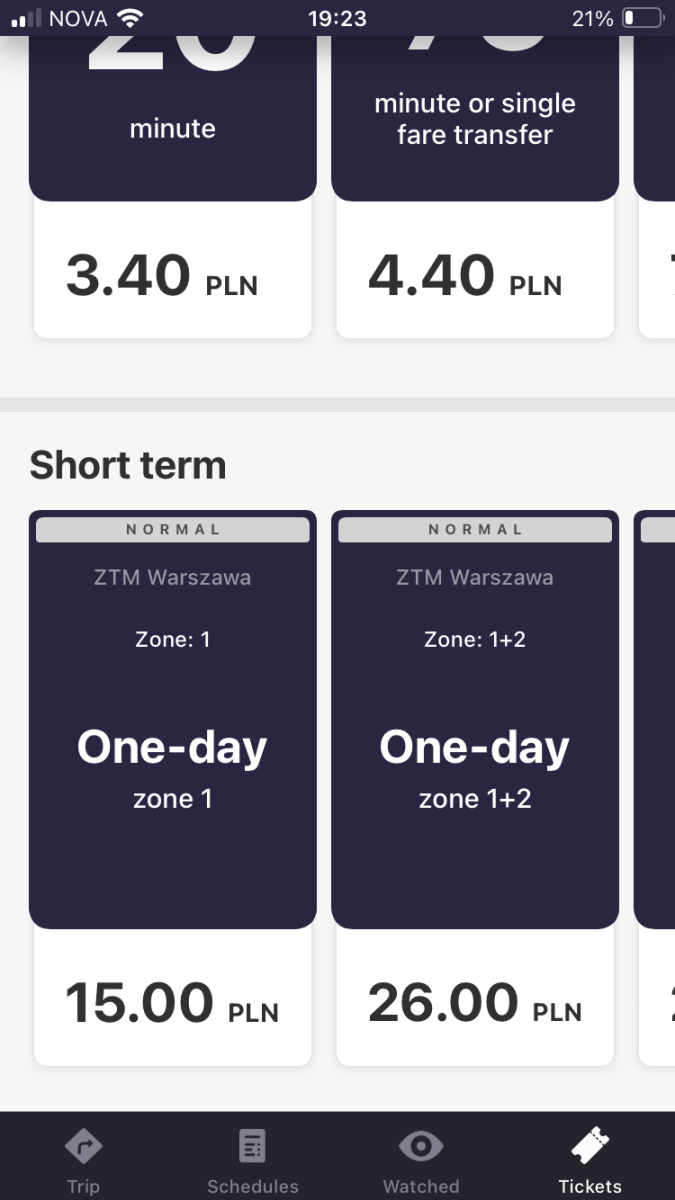Switch to the Watched tab label
Screen dimensions: 675x1200
coord(421,1186)
